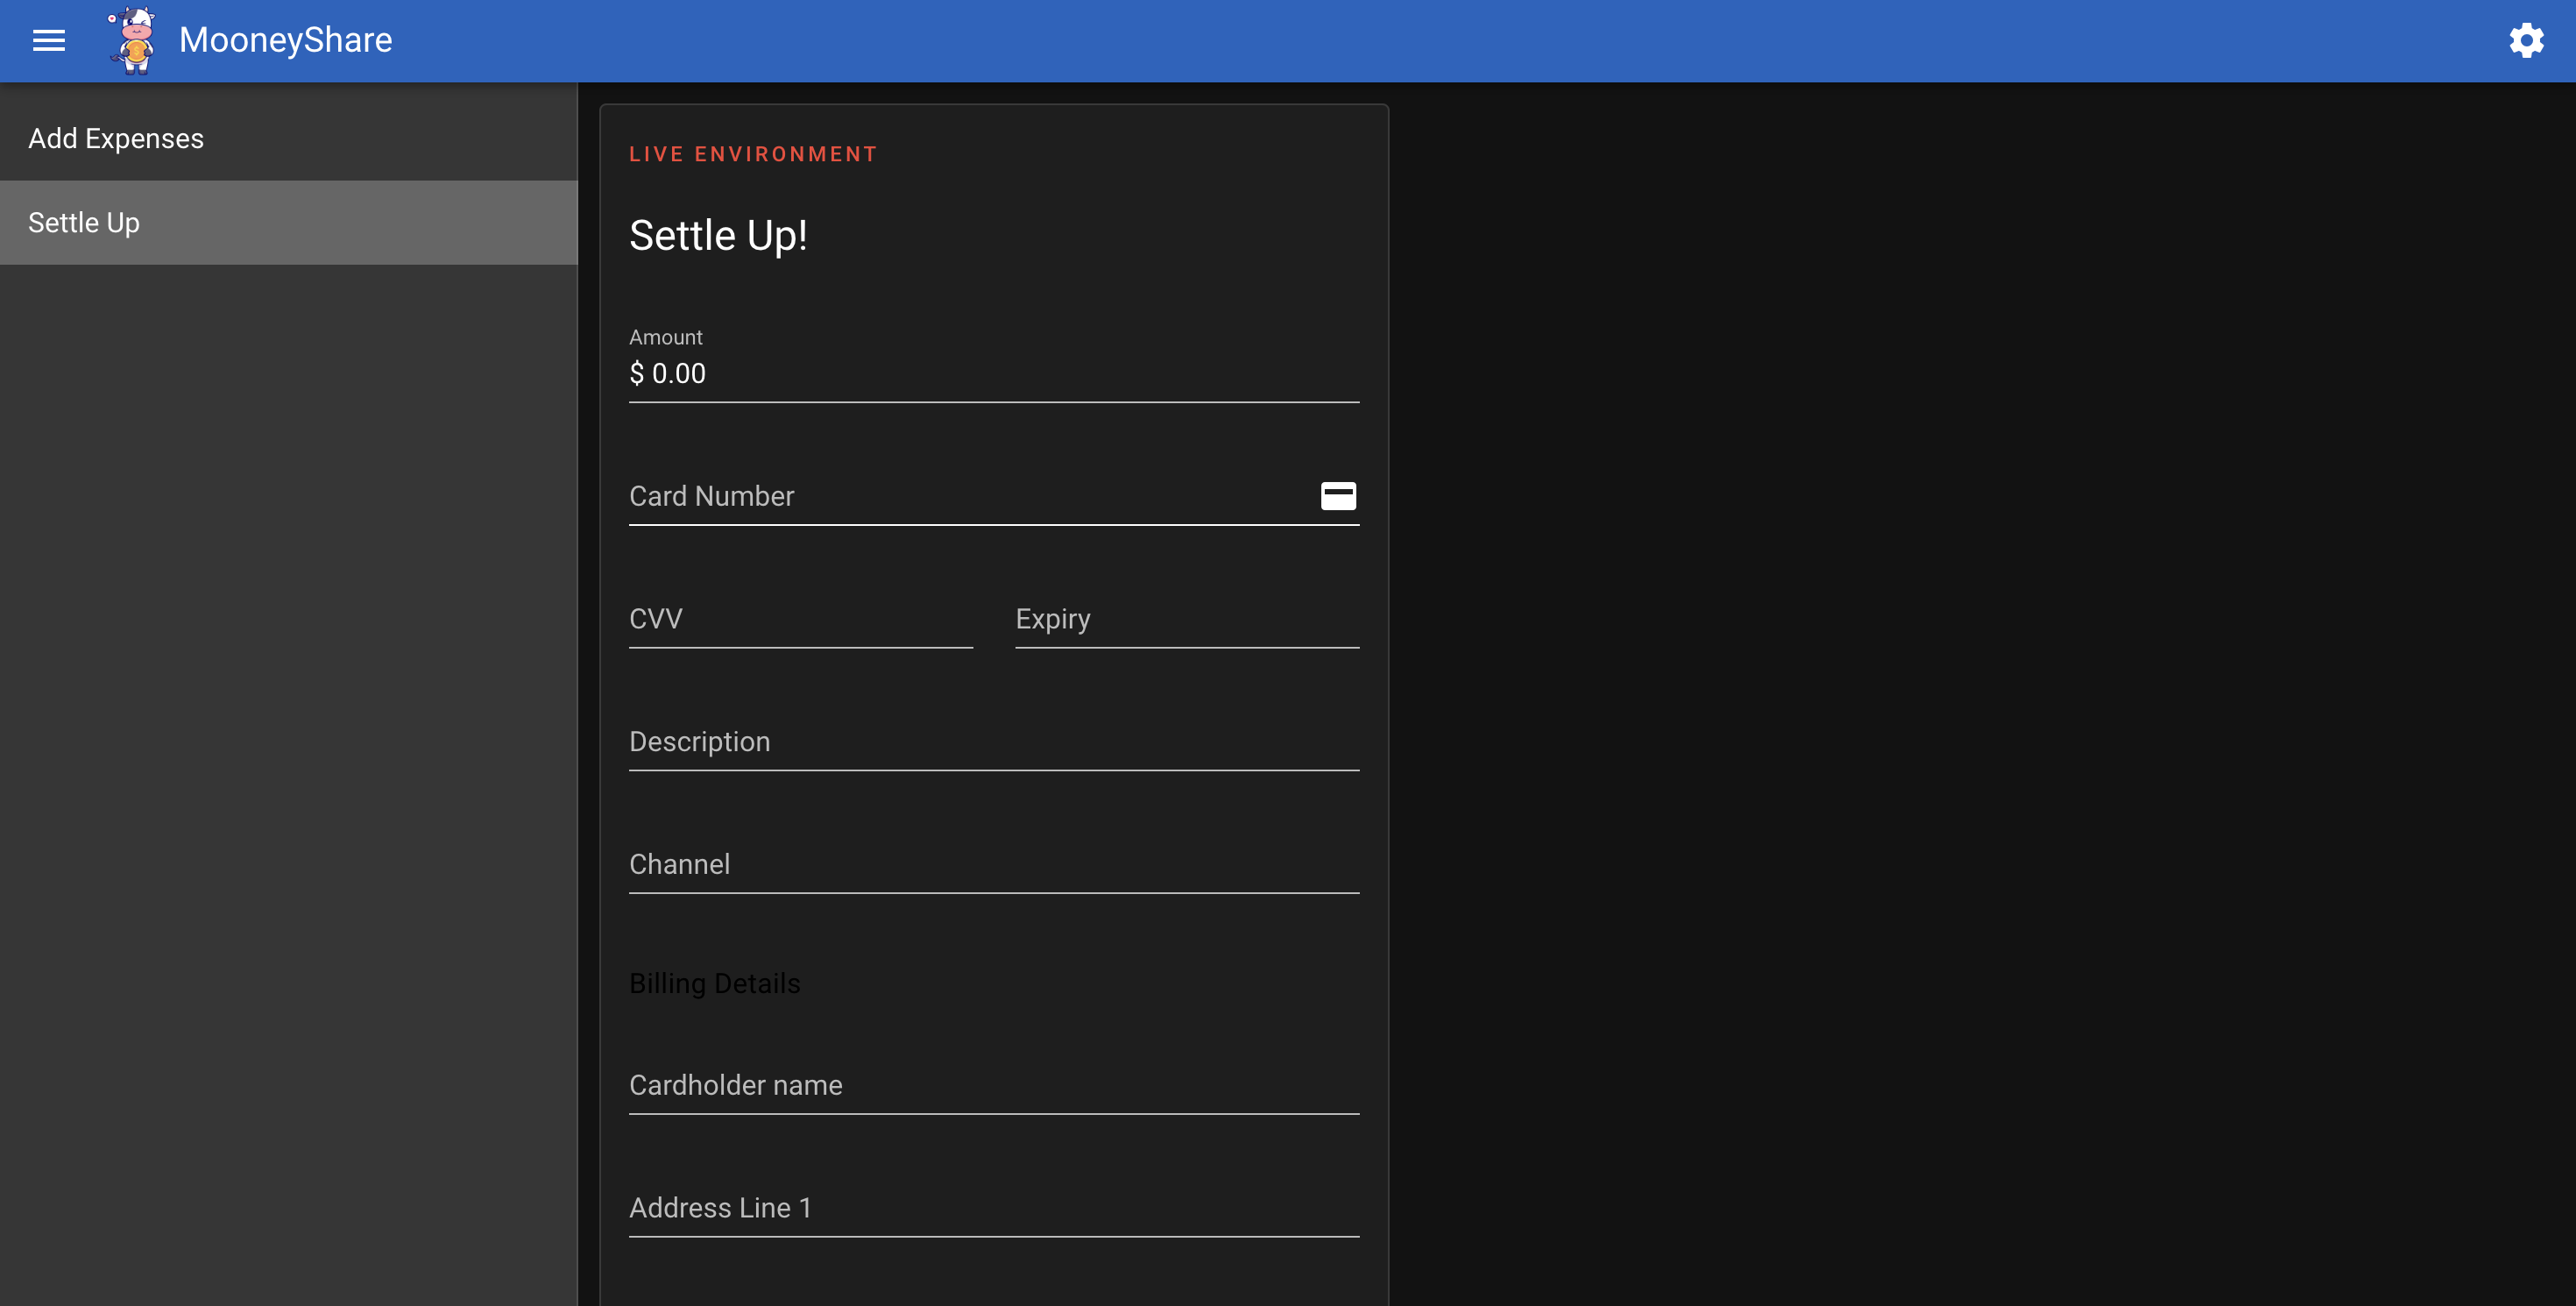This screenshot has height=1306, width=2576.
Task: Open the Channel field
Action: tap(993, 864)
